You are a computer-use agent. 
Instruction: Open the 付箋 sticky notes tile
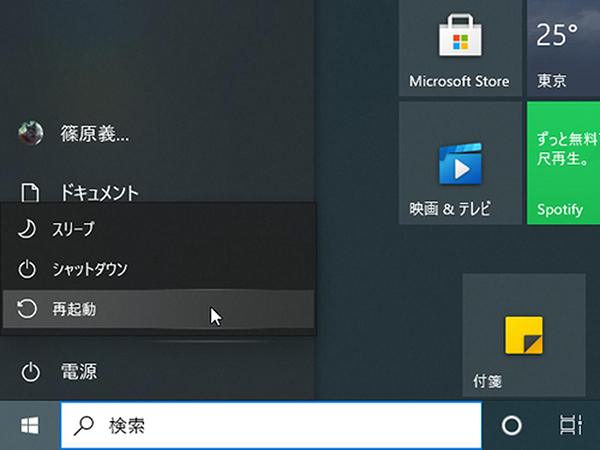(523, 335)
